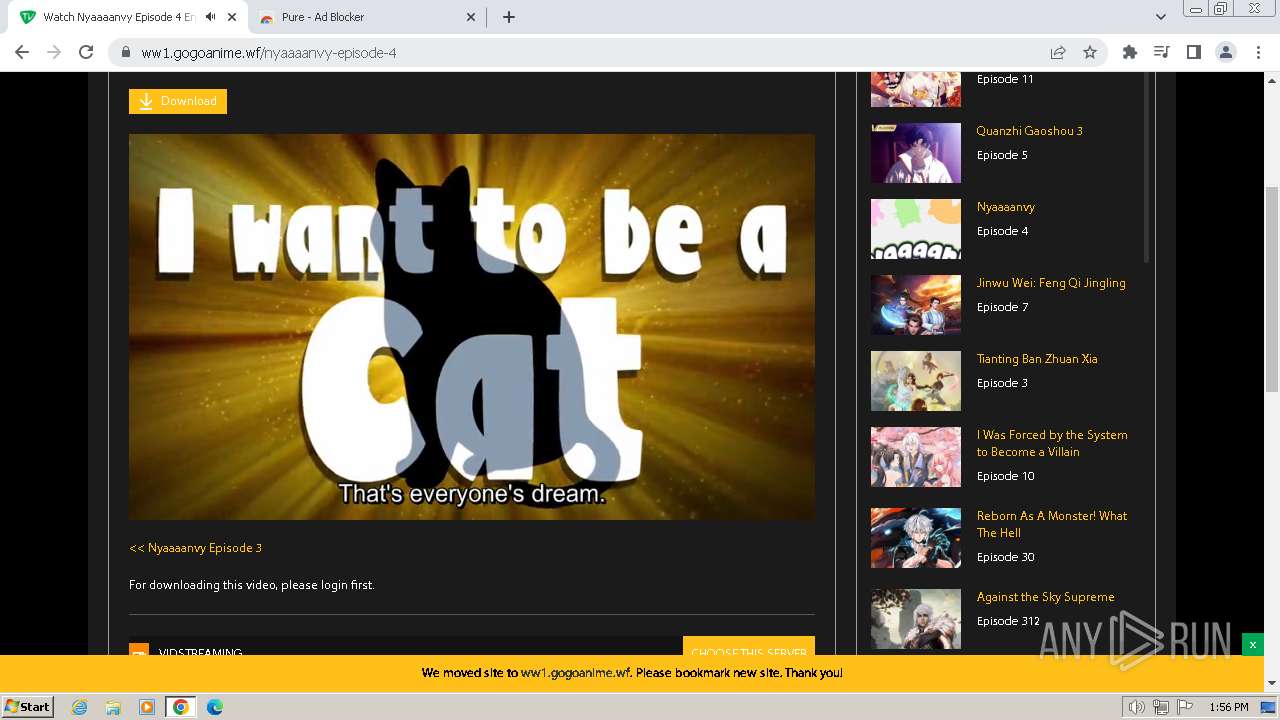Click the site info lock icon
Viewport: 1280px width, 720px height.
click(x=126, y=52)
